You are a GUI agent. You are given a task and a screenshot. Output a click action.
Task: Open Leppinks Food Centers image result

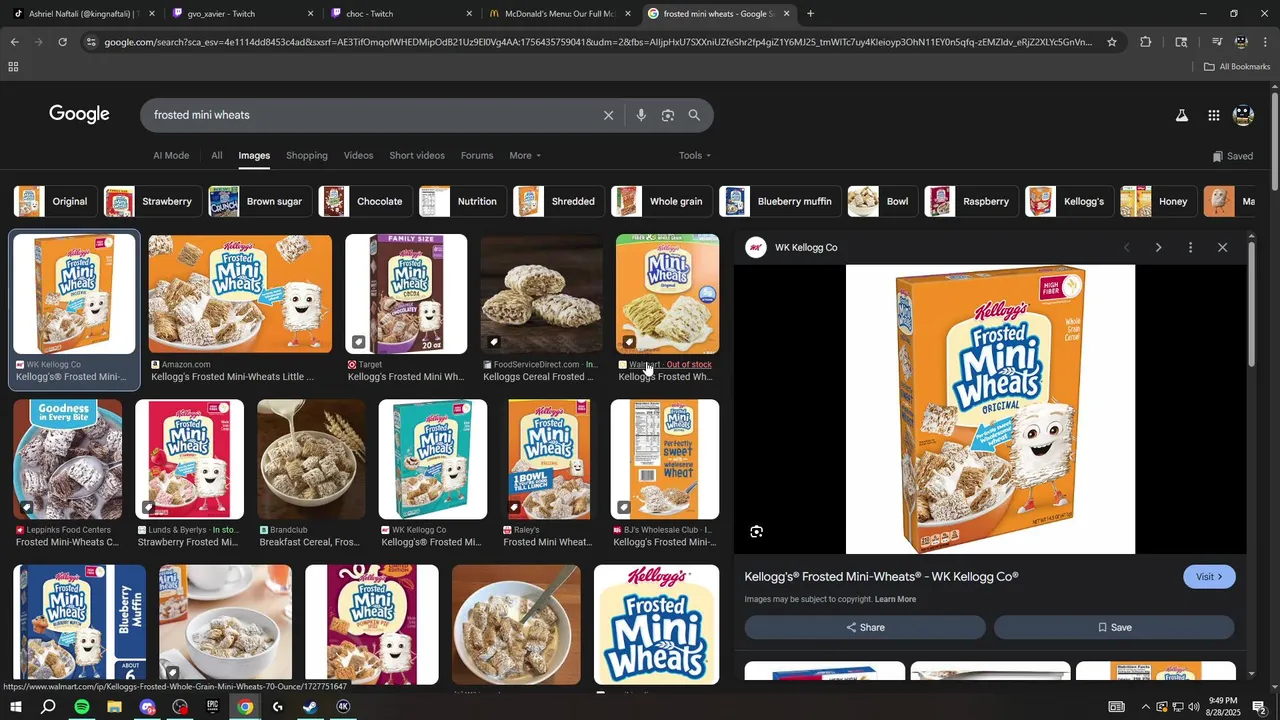pos(68,474)
